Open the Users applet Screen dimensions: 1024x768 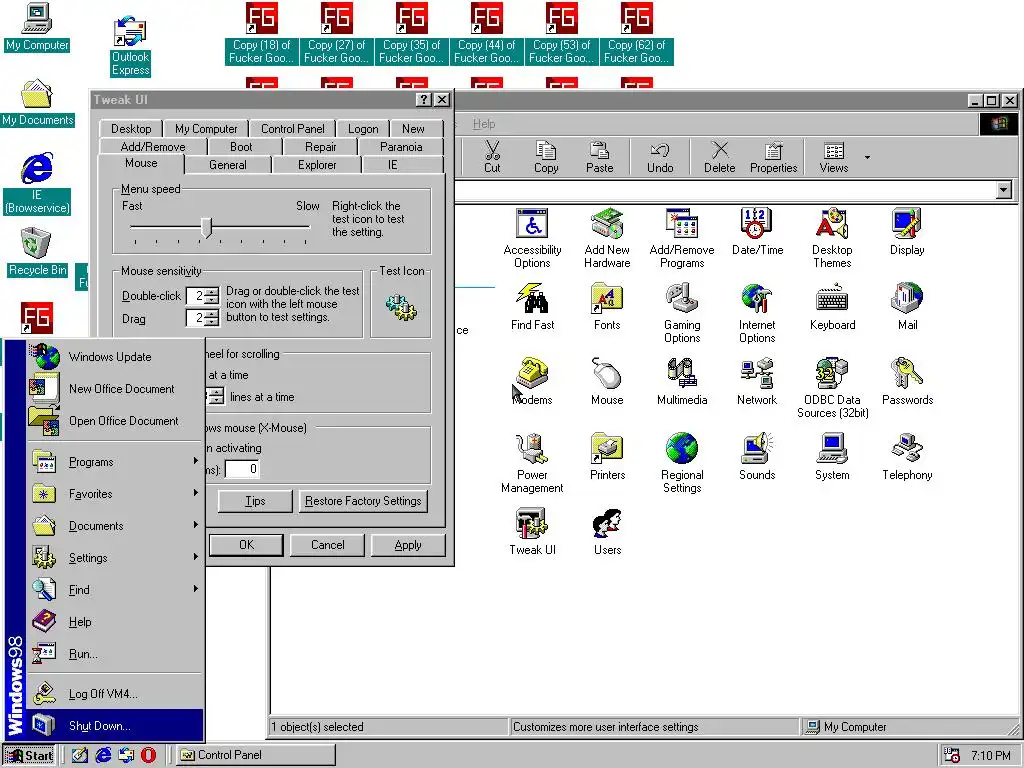click(x=607, y=532)
